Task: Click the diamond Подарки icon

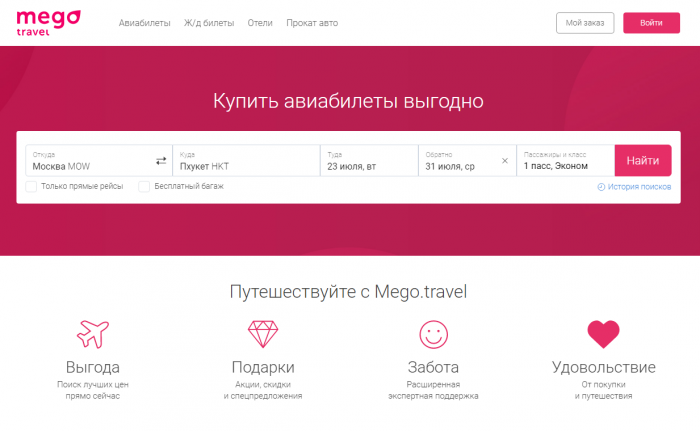Action: 263,334
